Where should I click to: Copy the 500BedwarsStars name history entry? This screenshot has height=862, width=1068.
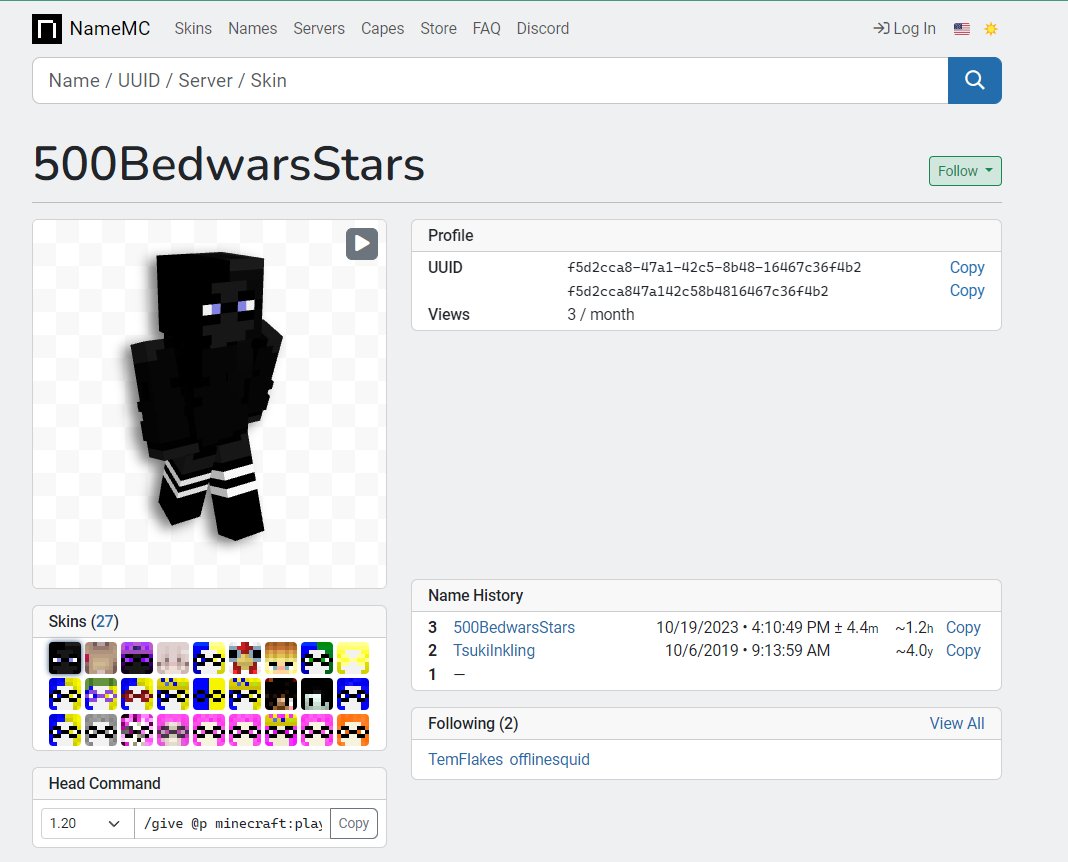(x=963, y=627)
